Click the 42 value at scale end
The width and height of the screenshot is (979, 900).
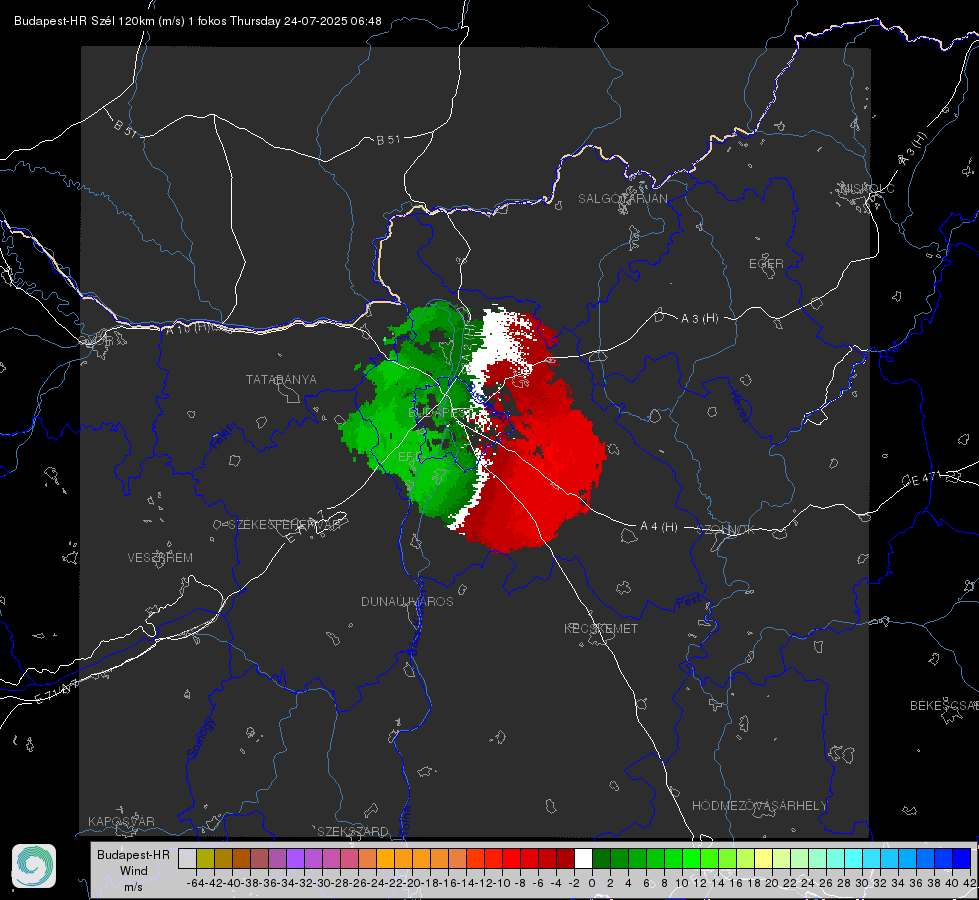coord(970,883)
